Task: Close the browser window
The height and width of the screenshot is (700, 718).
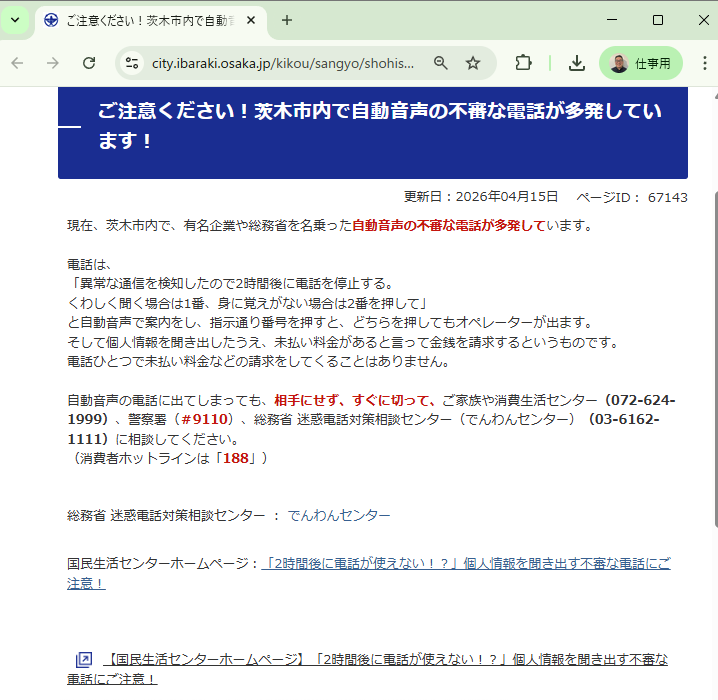Action: pos(704,20)
